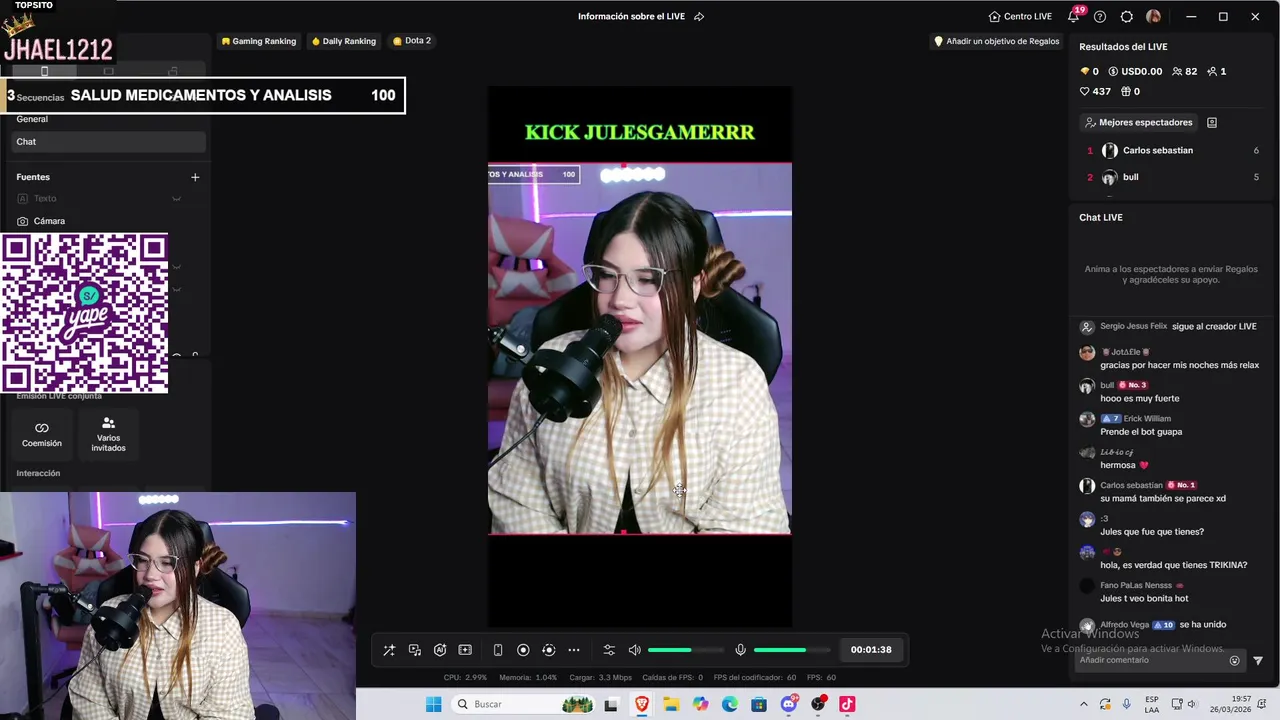The width and height of the screenshot is (1280, 720).
Task: Open the magic wand effects tool
Action: 389,650
